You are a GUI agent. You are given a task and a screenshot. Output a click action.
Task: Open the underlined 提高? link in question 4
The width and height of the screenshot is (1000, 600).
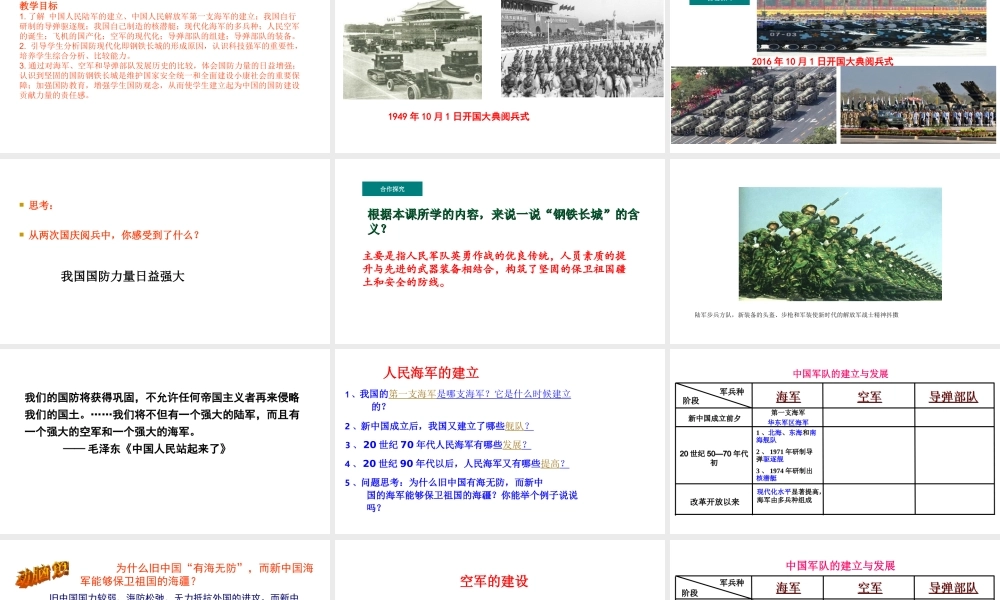(x=555, y=464)
